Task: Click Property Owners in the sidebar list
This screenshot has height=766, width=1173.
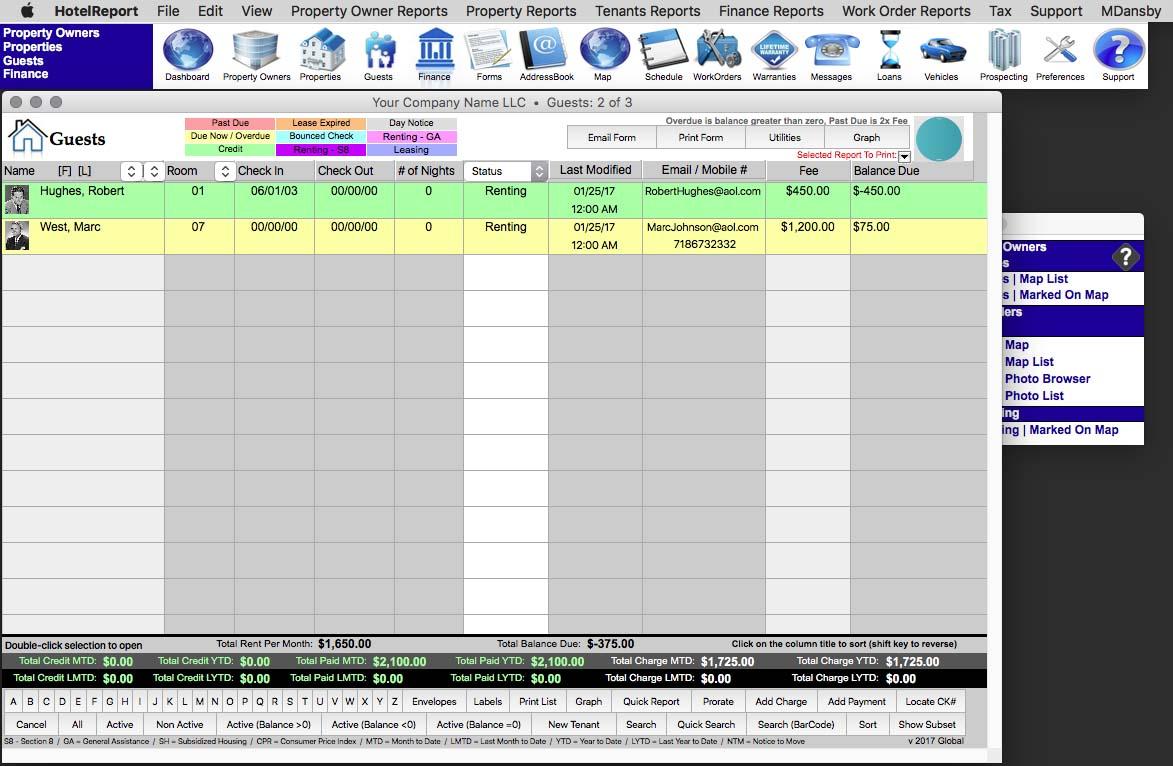Action: coord(51,33)
